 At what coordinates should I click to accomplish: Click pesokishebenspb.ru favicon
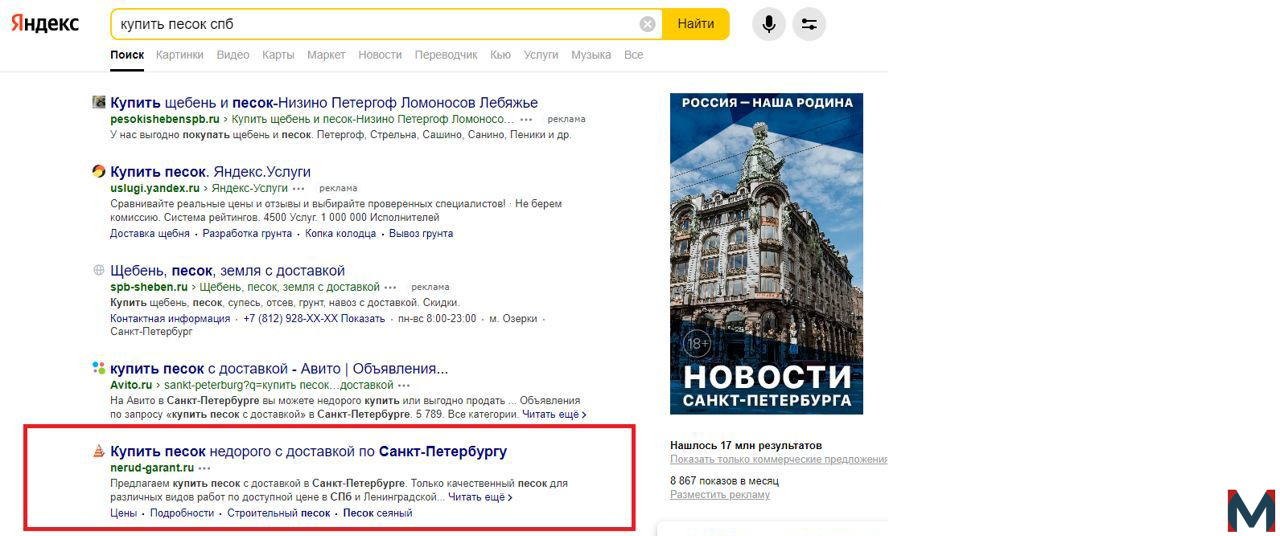(99, 102)
